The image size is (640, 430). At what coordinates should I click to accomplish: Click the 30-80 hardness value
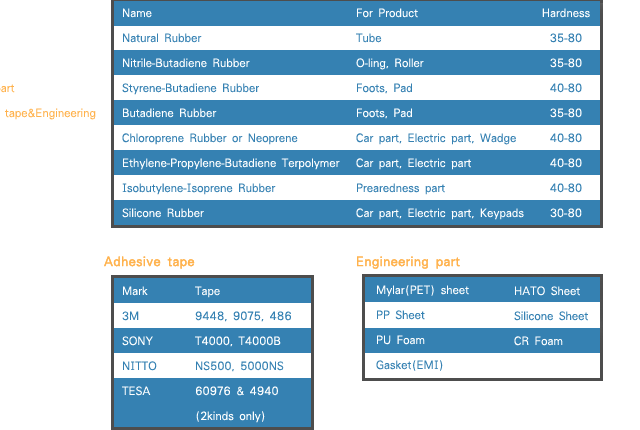tap(566, 213)
